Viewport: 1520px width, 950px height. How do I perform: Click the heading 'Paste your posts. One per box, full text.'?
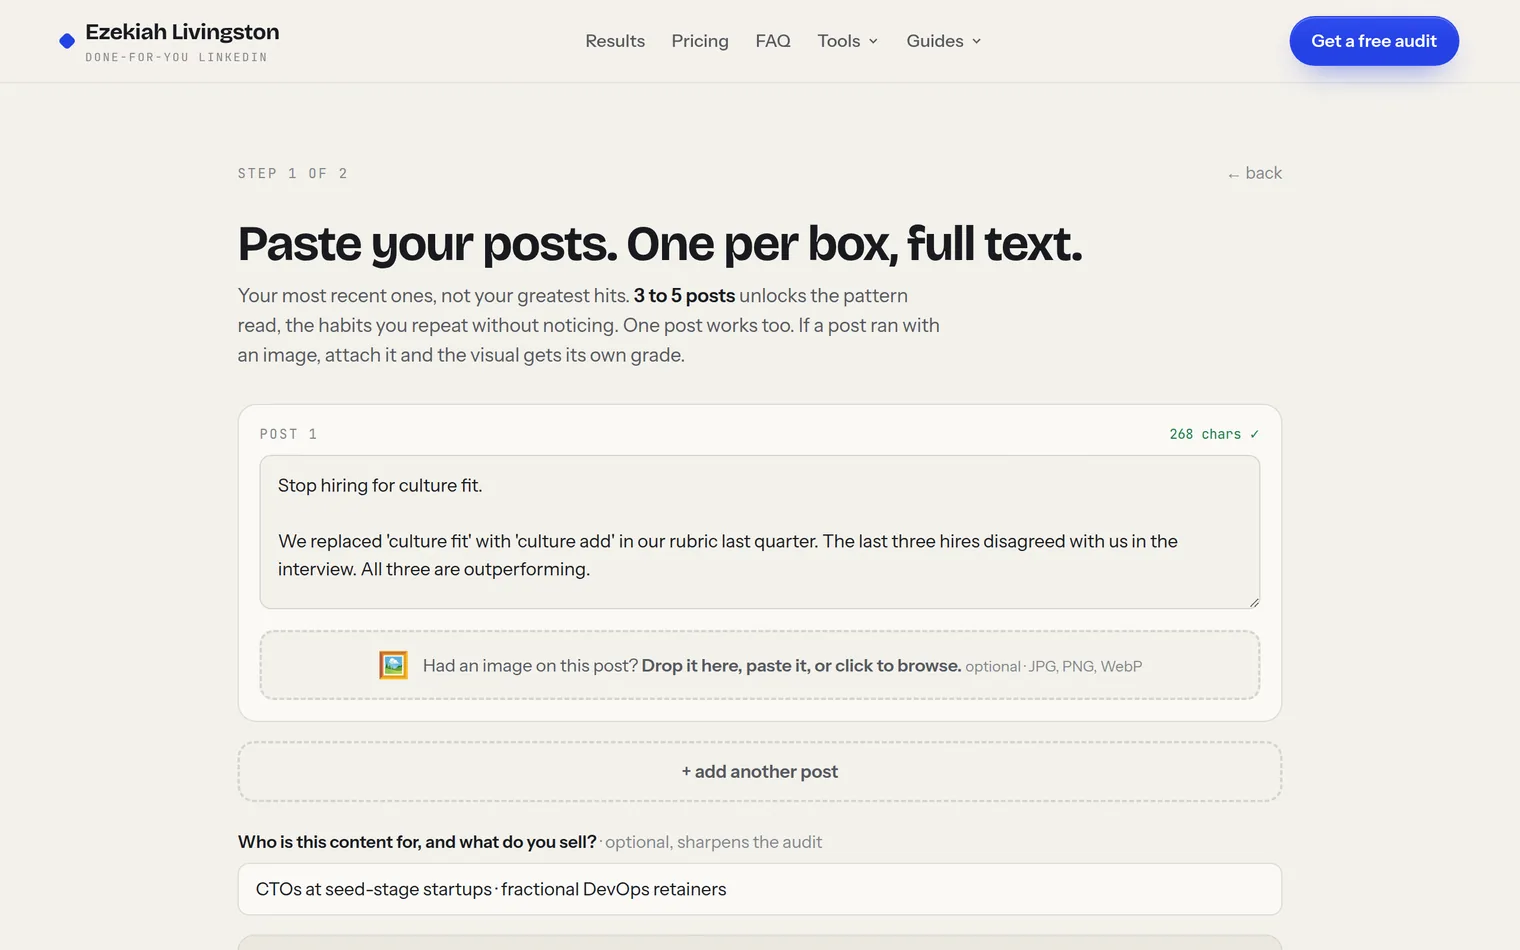pos(660,244)
